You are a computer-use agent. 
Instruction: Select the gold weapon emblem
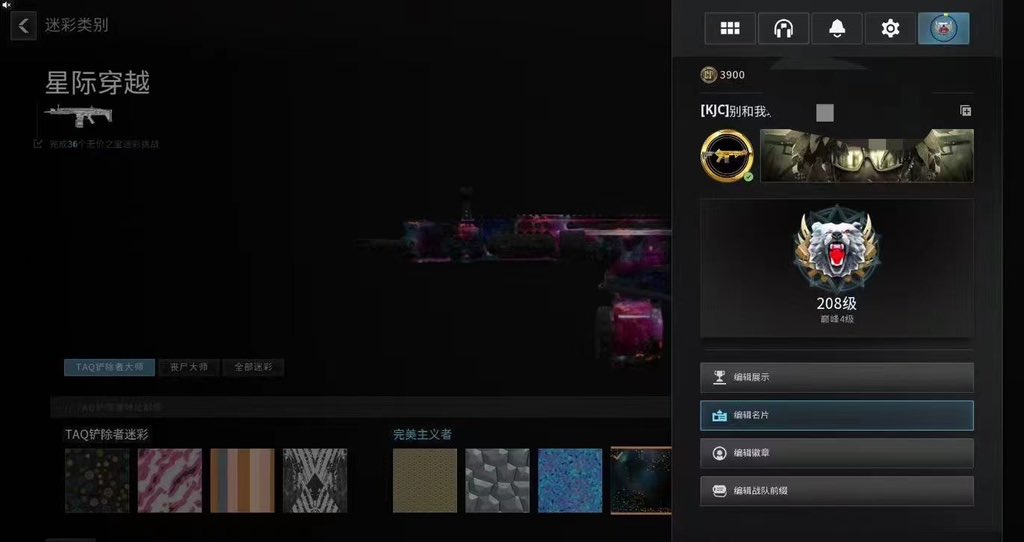tap(727, 155)
